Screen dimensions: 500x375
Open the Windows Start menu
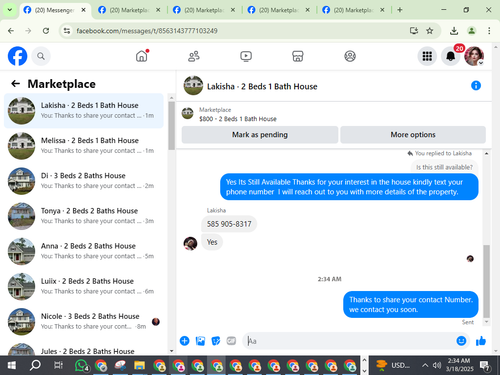coord(11,366)
